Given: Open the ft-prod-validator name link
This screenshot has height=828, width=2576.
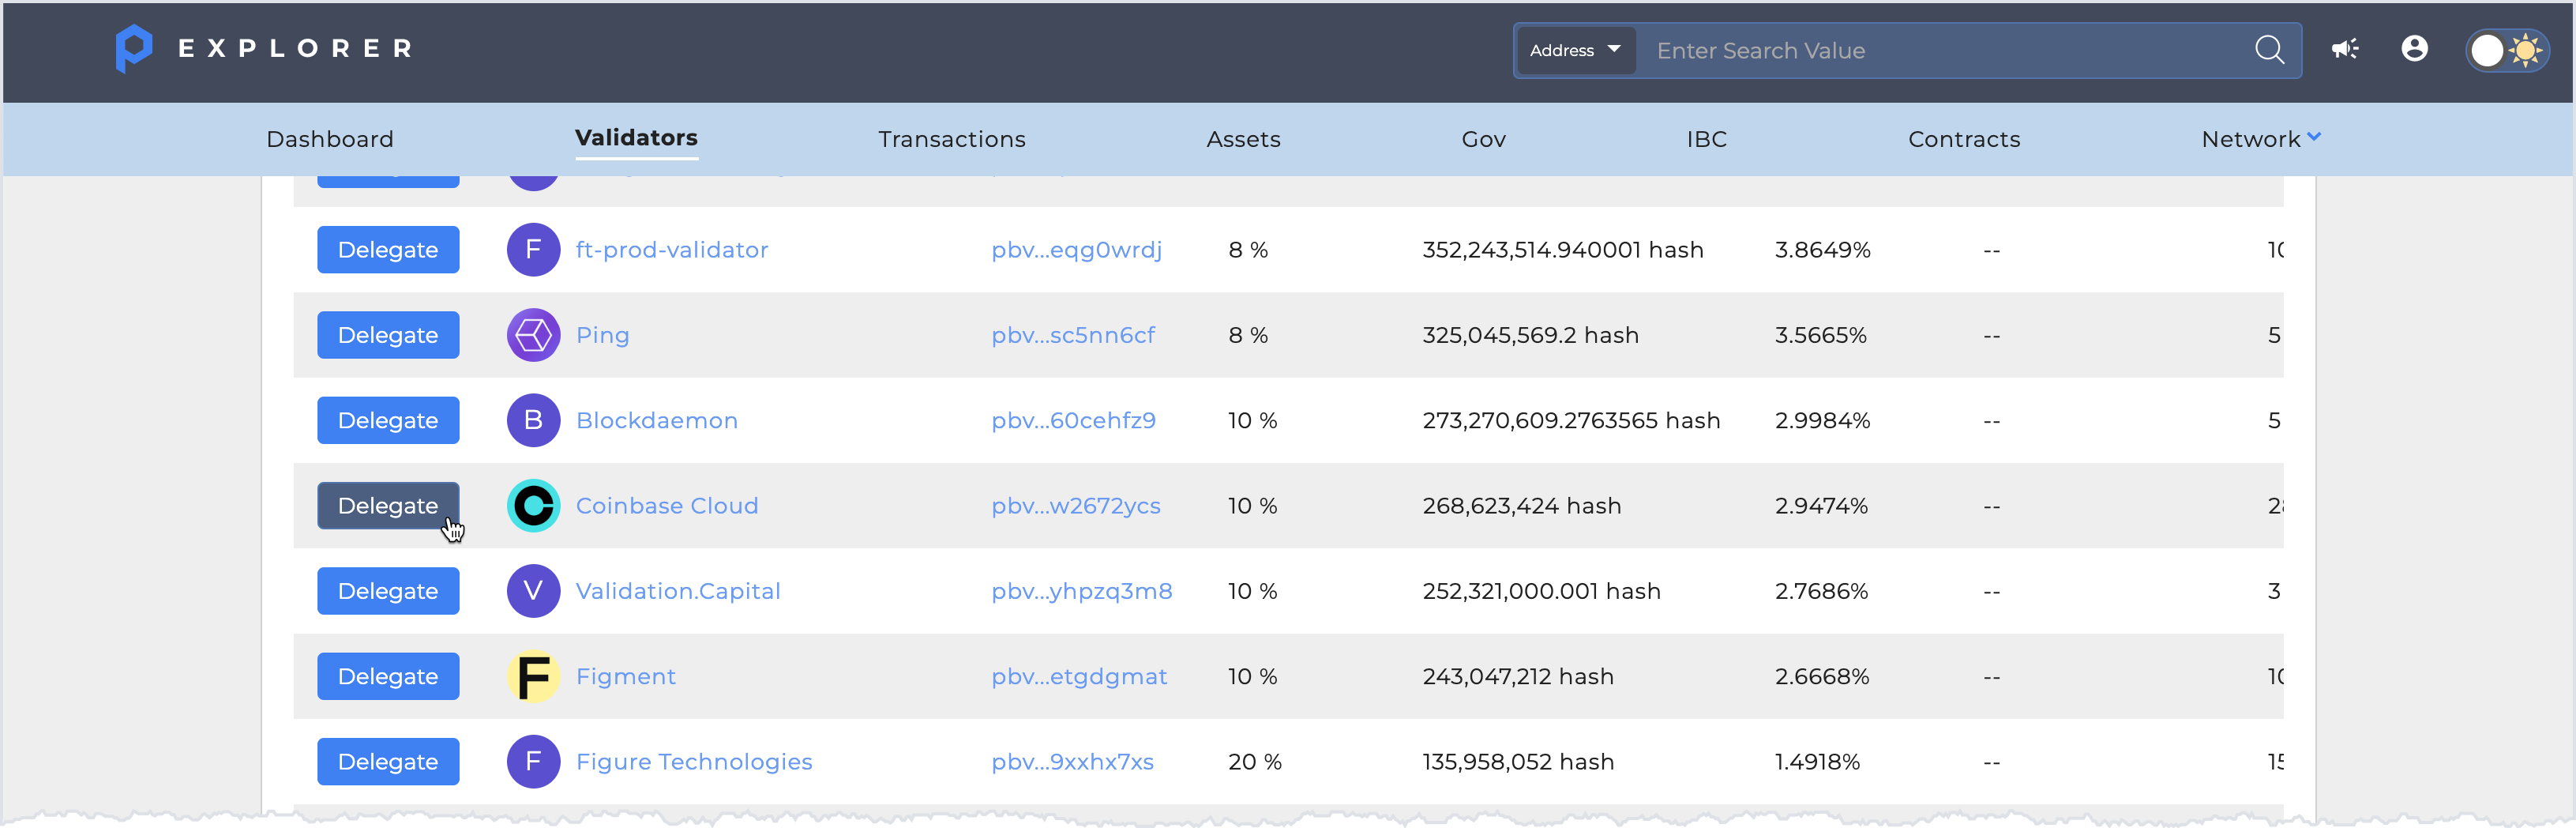Looking at the screenshot, I should [x=672, y=250].
